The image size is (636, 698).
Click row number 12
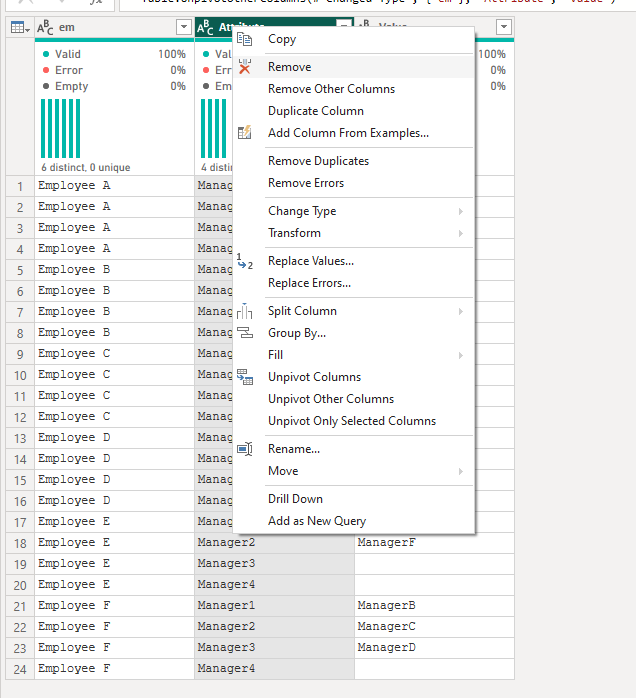pyautogui.click(x=20, y=417)
